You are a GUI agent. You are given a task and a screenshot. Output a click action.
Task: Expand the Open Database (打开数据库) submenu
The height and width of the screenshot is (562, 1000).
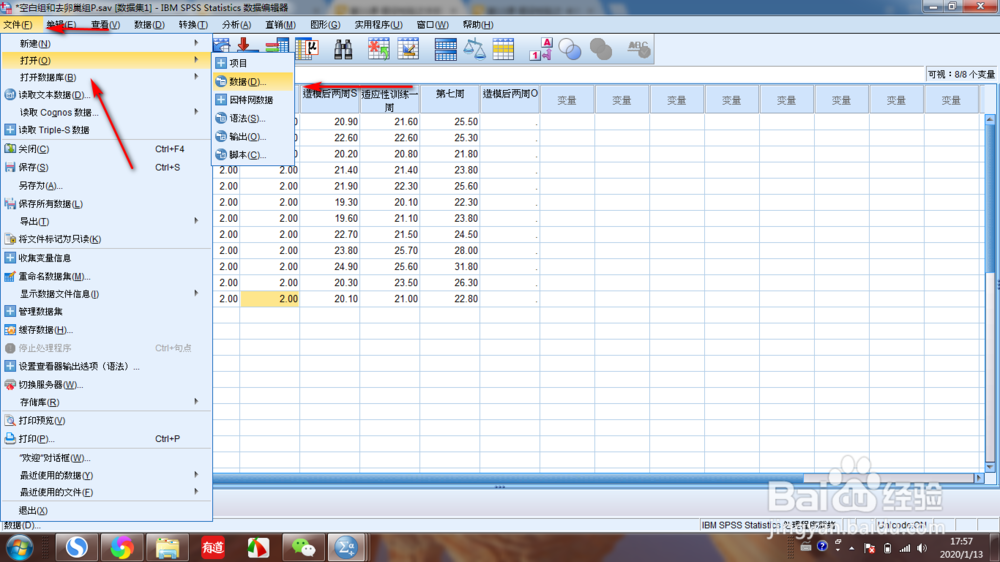click(x=106, y=77)
